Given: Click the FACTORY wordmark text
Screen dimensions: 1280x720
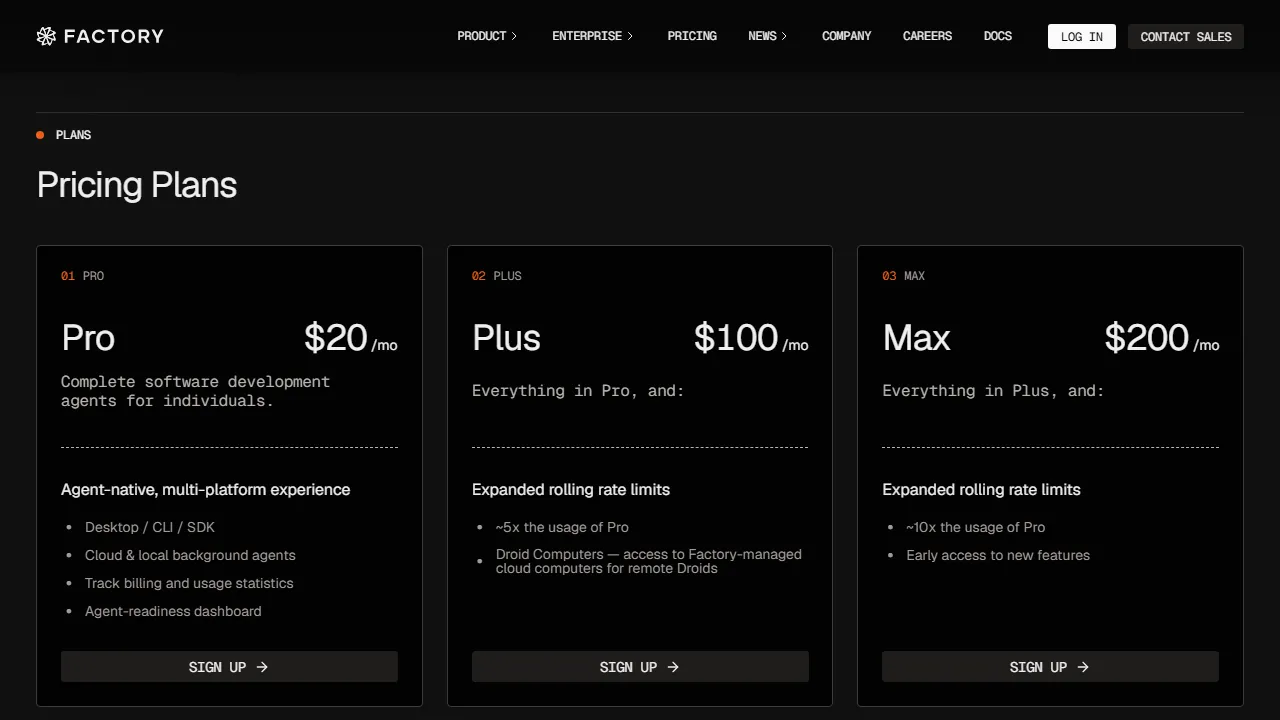Looking at the screenshot, I should coord(114,37).
